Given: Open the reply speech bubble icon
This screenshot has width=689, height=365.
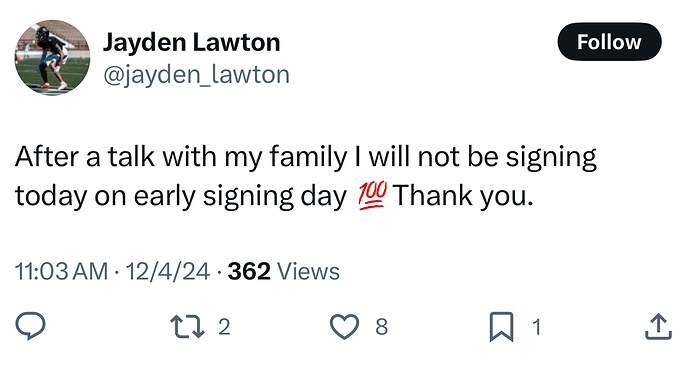Looking at the screenshot, I should pyautogui.click(x=30, y=326).
